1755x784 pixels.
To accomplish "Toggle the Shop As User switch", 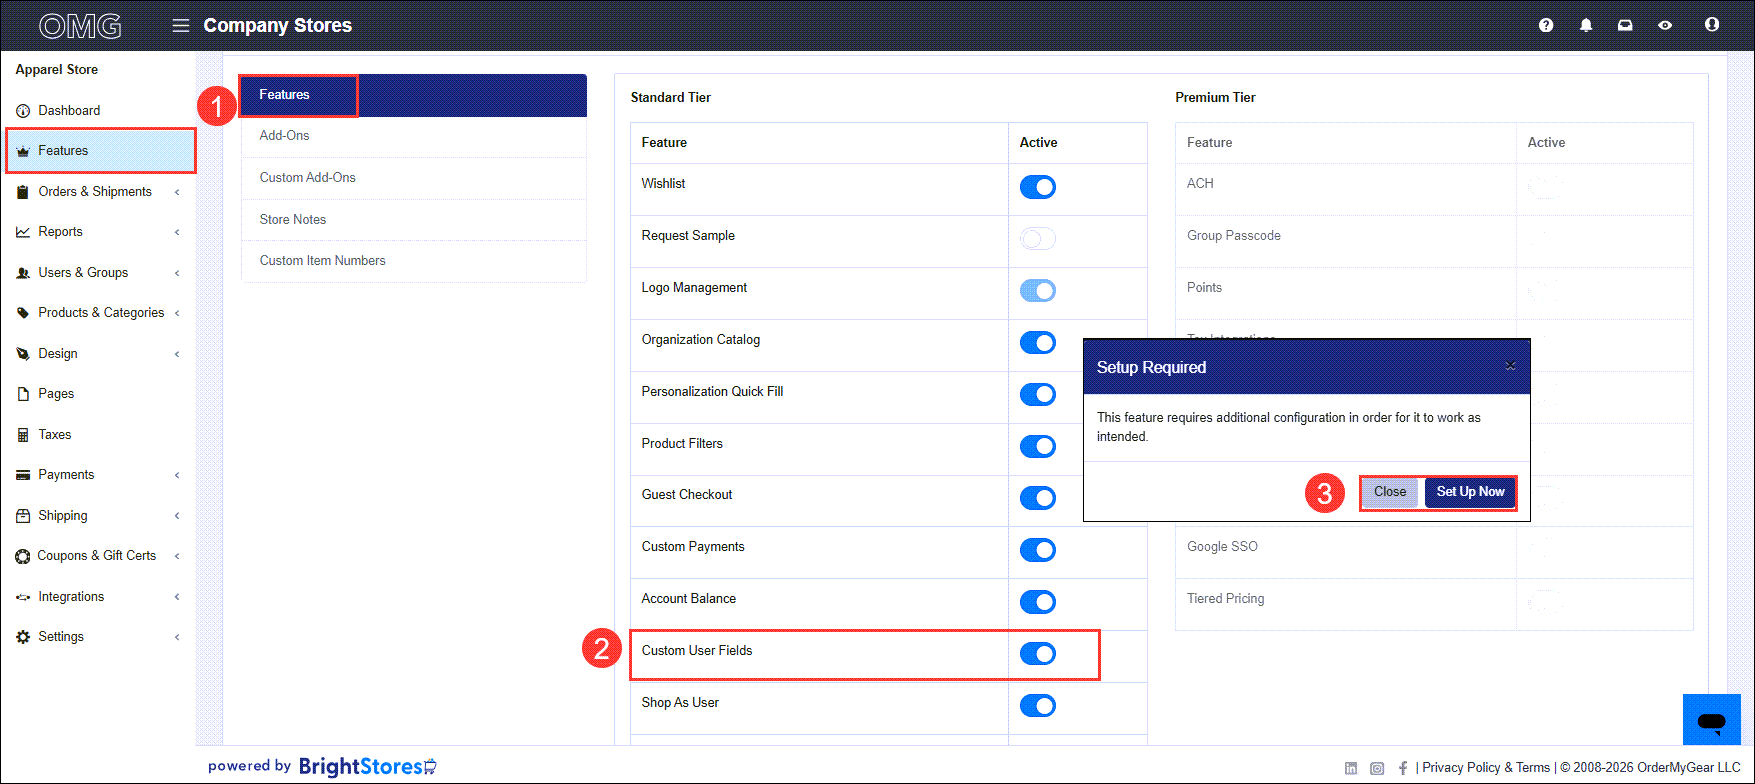I will click(x=1038, y=706).
